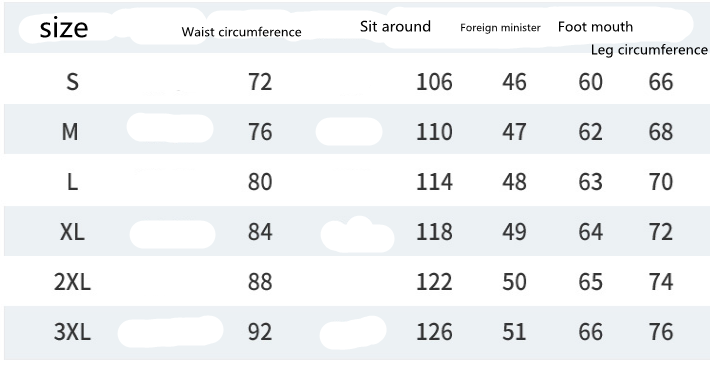Click the 'size' column header
This screenshot has height=367, width=710.
(x=64, y=28)
